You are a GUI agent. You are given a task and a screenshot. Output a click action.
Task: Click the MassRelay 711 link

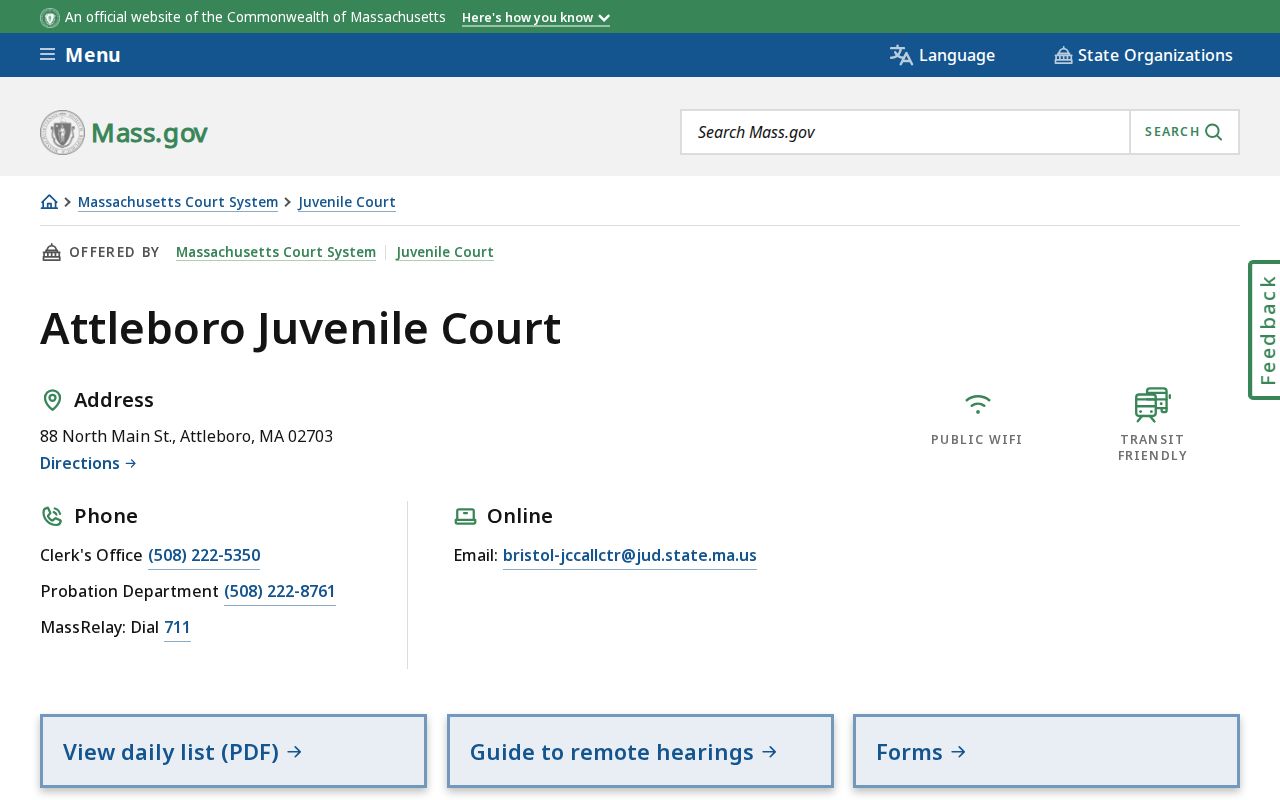click(177, 628)
